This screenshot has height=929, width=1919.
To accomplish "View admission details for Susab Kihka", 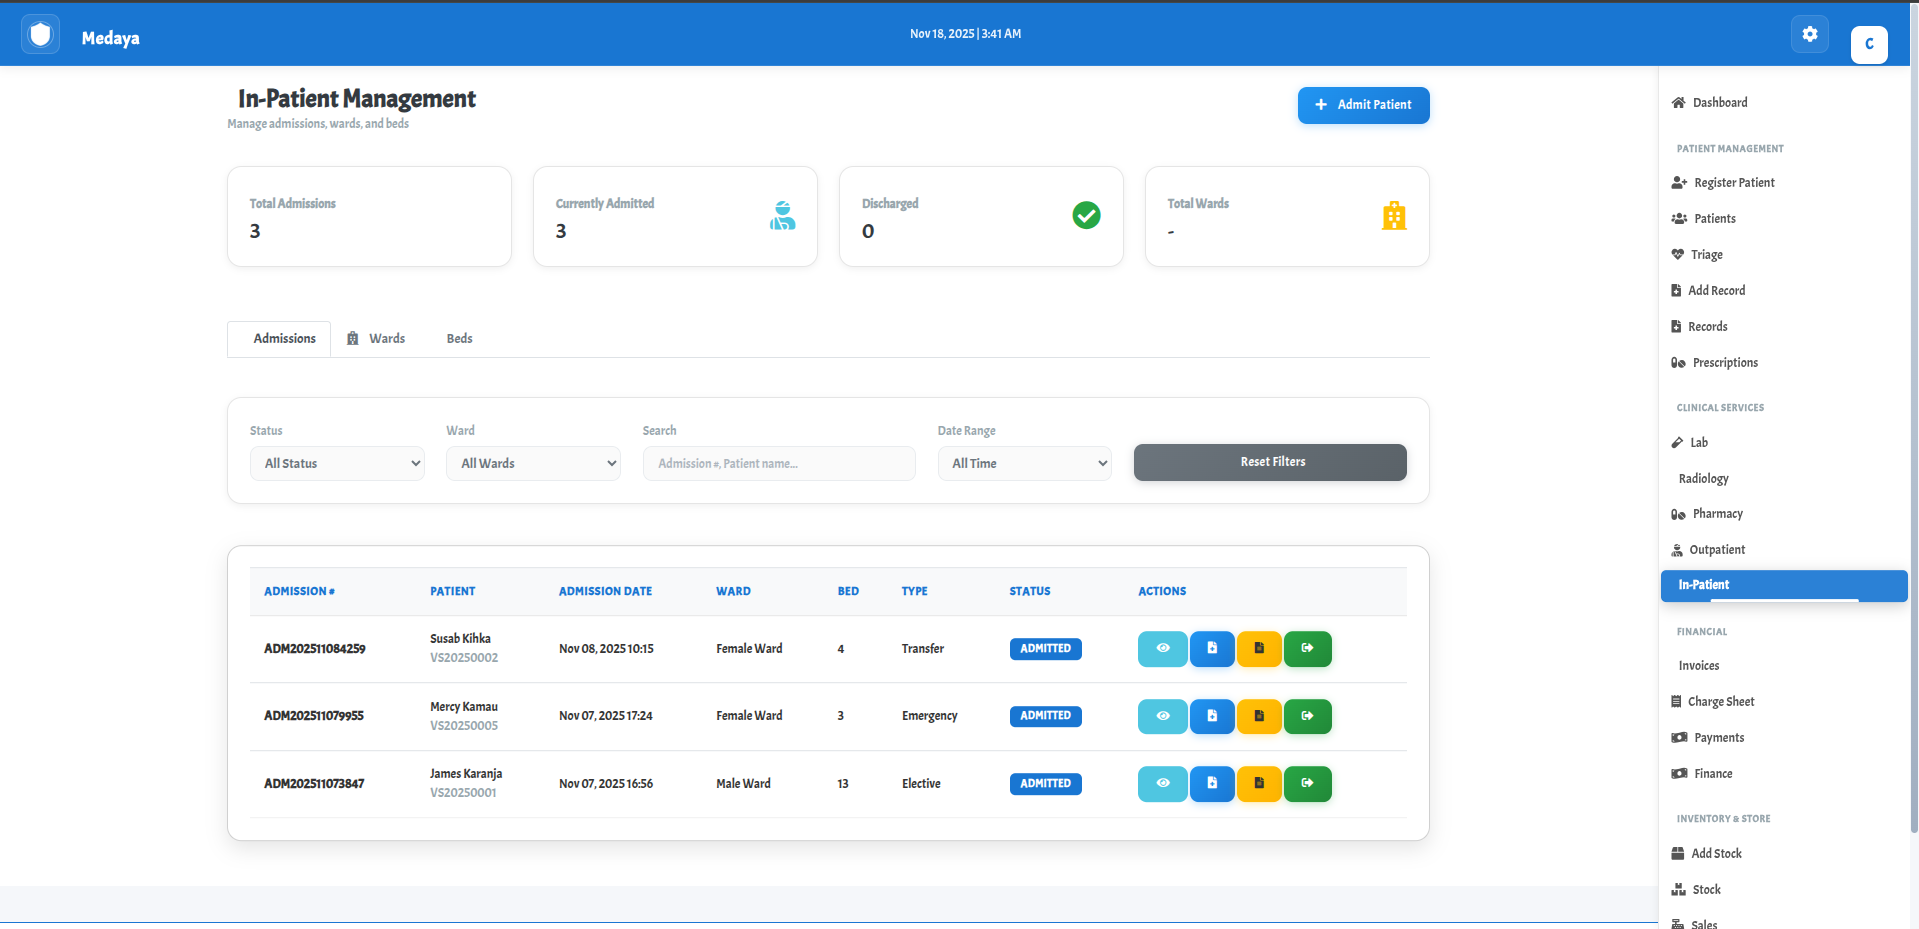I will click(1162, 648).
